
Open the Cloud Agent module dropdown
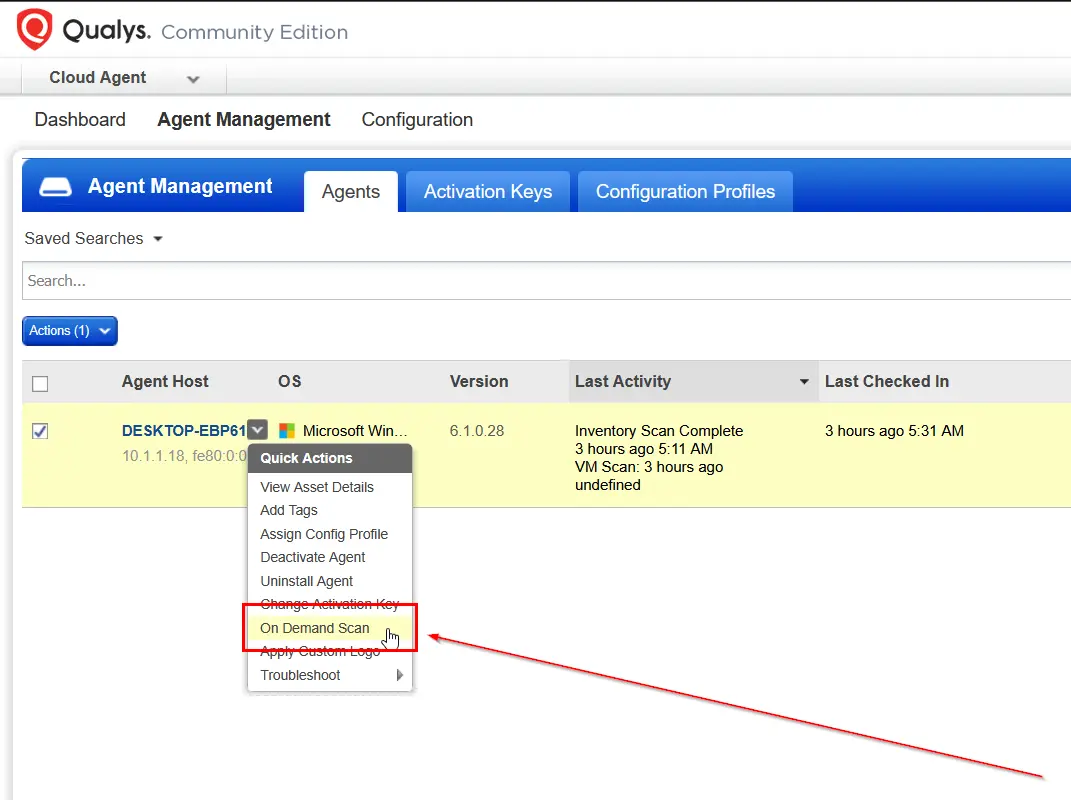tap(193, 79)
